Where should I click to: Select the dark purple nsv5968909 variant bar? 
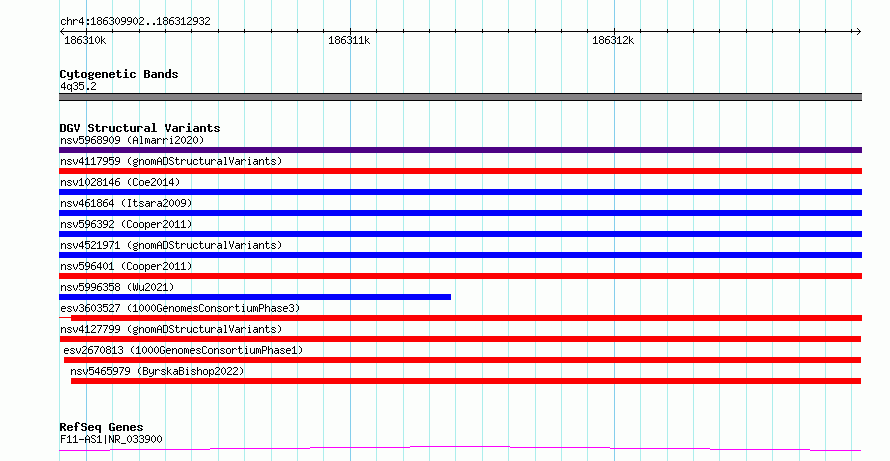point(460,150)
